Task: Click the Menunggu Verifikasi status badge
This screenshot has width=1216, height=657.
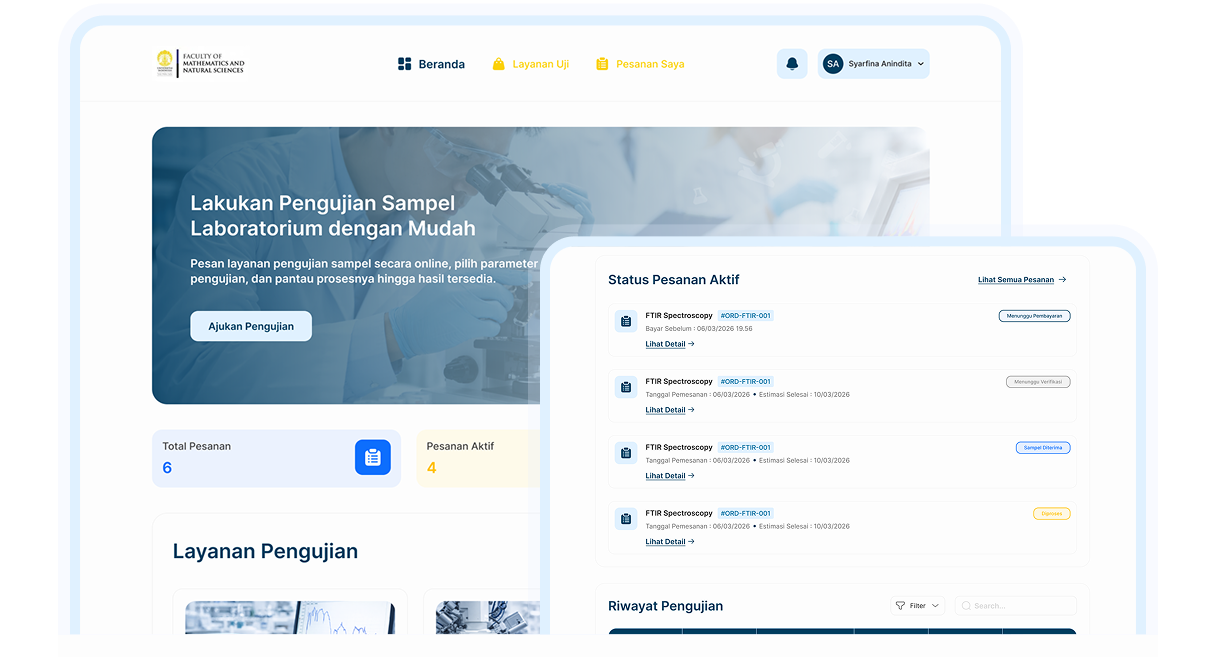Action: (1038, 382)
